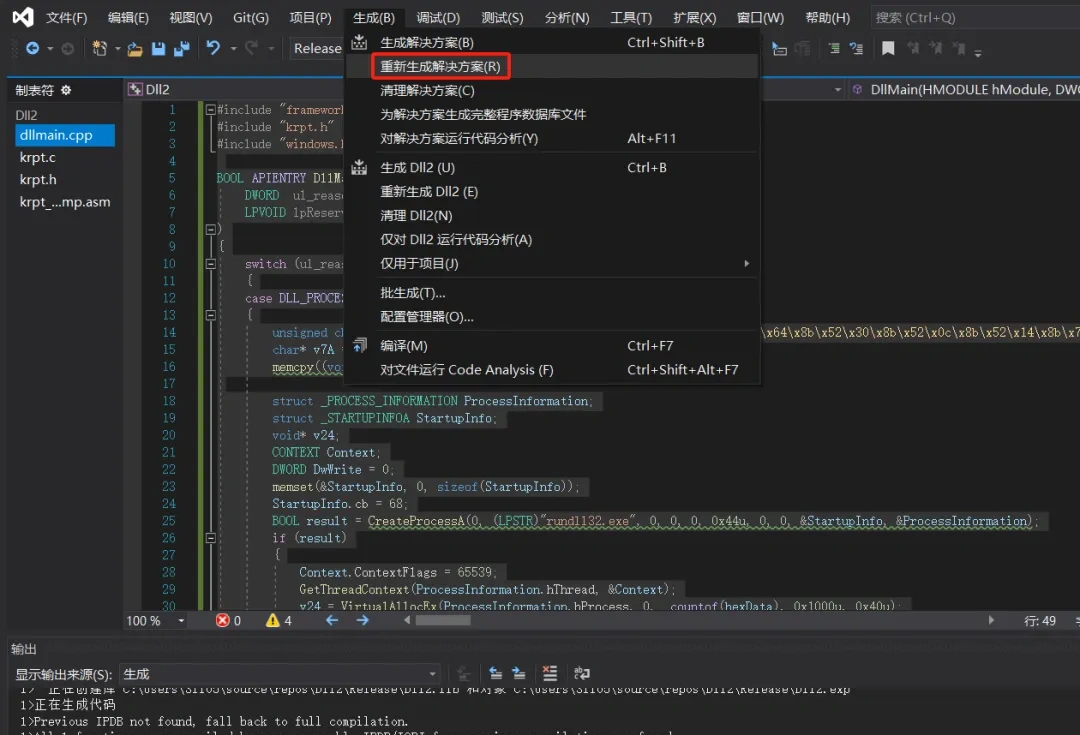This screenshot has width=1080, height=735.
Task: Click the comment selected lines toolbar icon
Action: coord(834,48)
